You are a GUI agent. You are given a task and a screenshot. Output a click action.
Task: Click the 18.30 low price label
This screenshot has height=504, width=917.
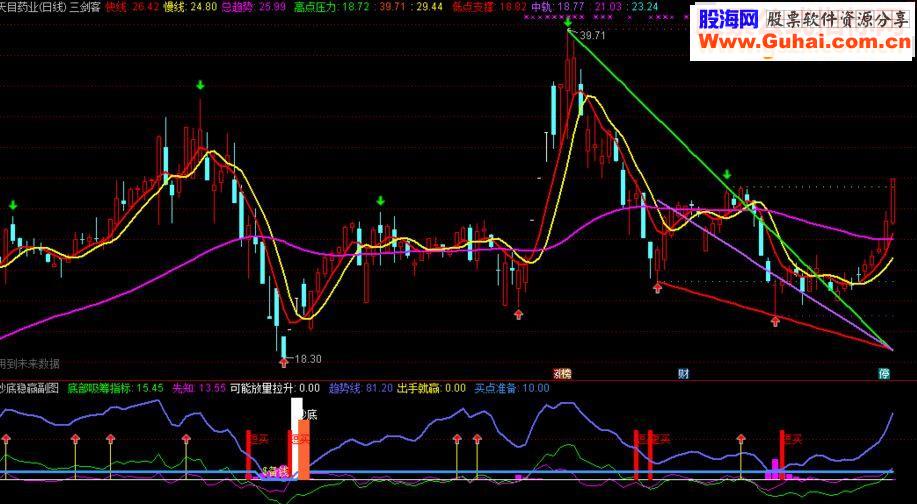(308, 359)
